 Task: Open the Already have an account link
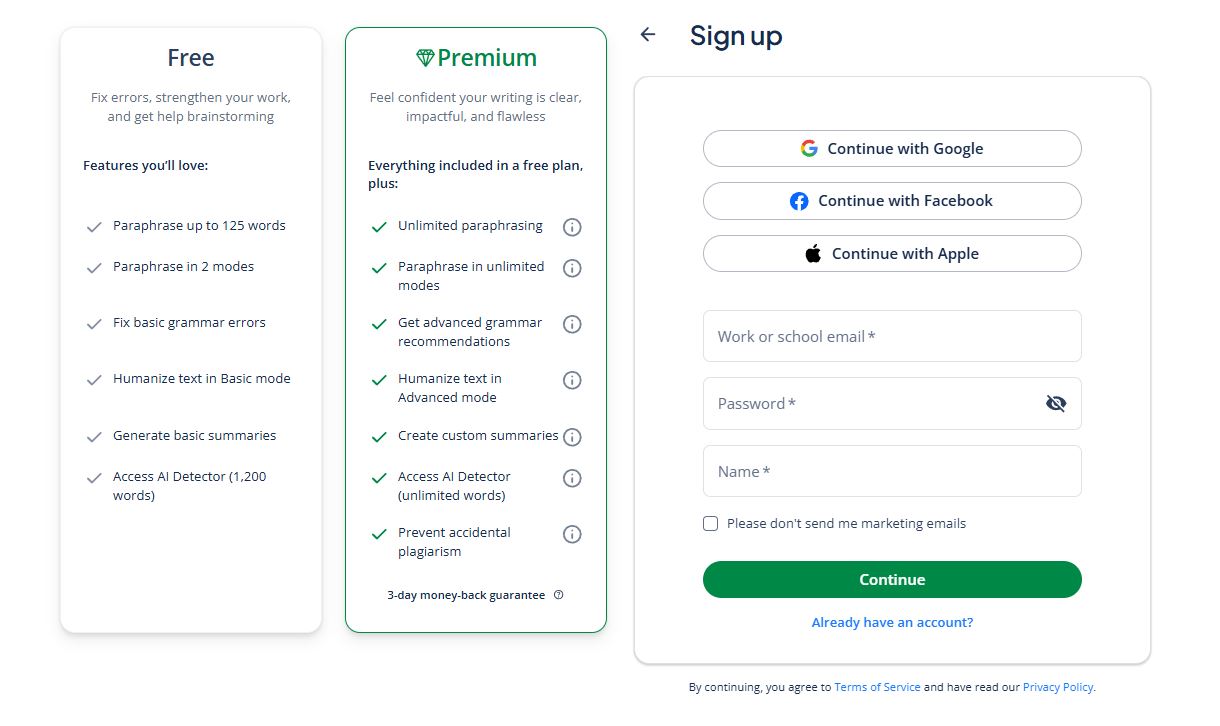892,623
